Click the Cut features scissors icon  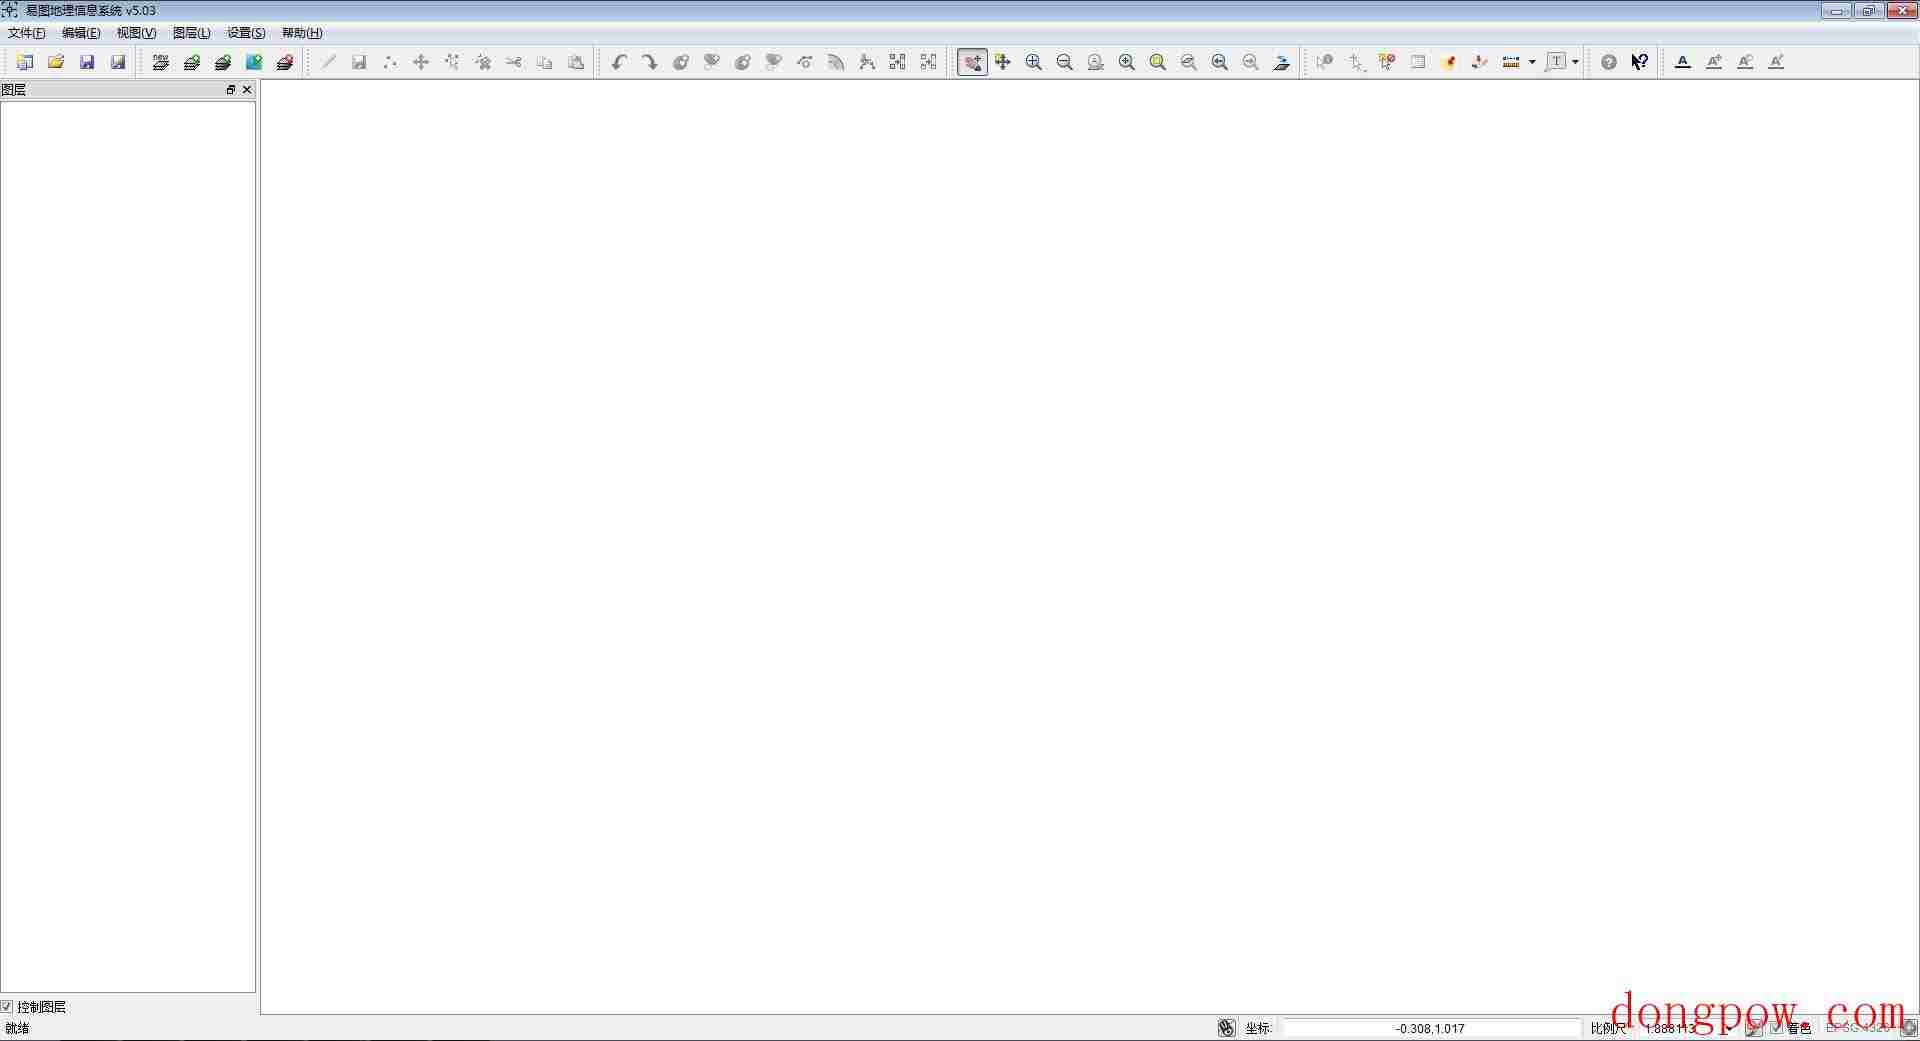pyautogui.click(x=514, y=62)
